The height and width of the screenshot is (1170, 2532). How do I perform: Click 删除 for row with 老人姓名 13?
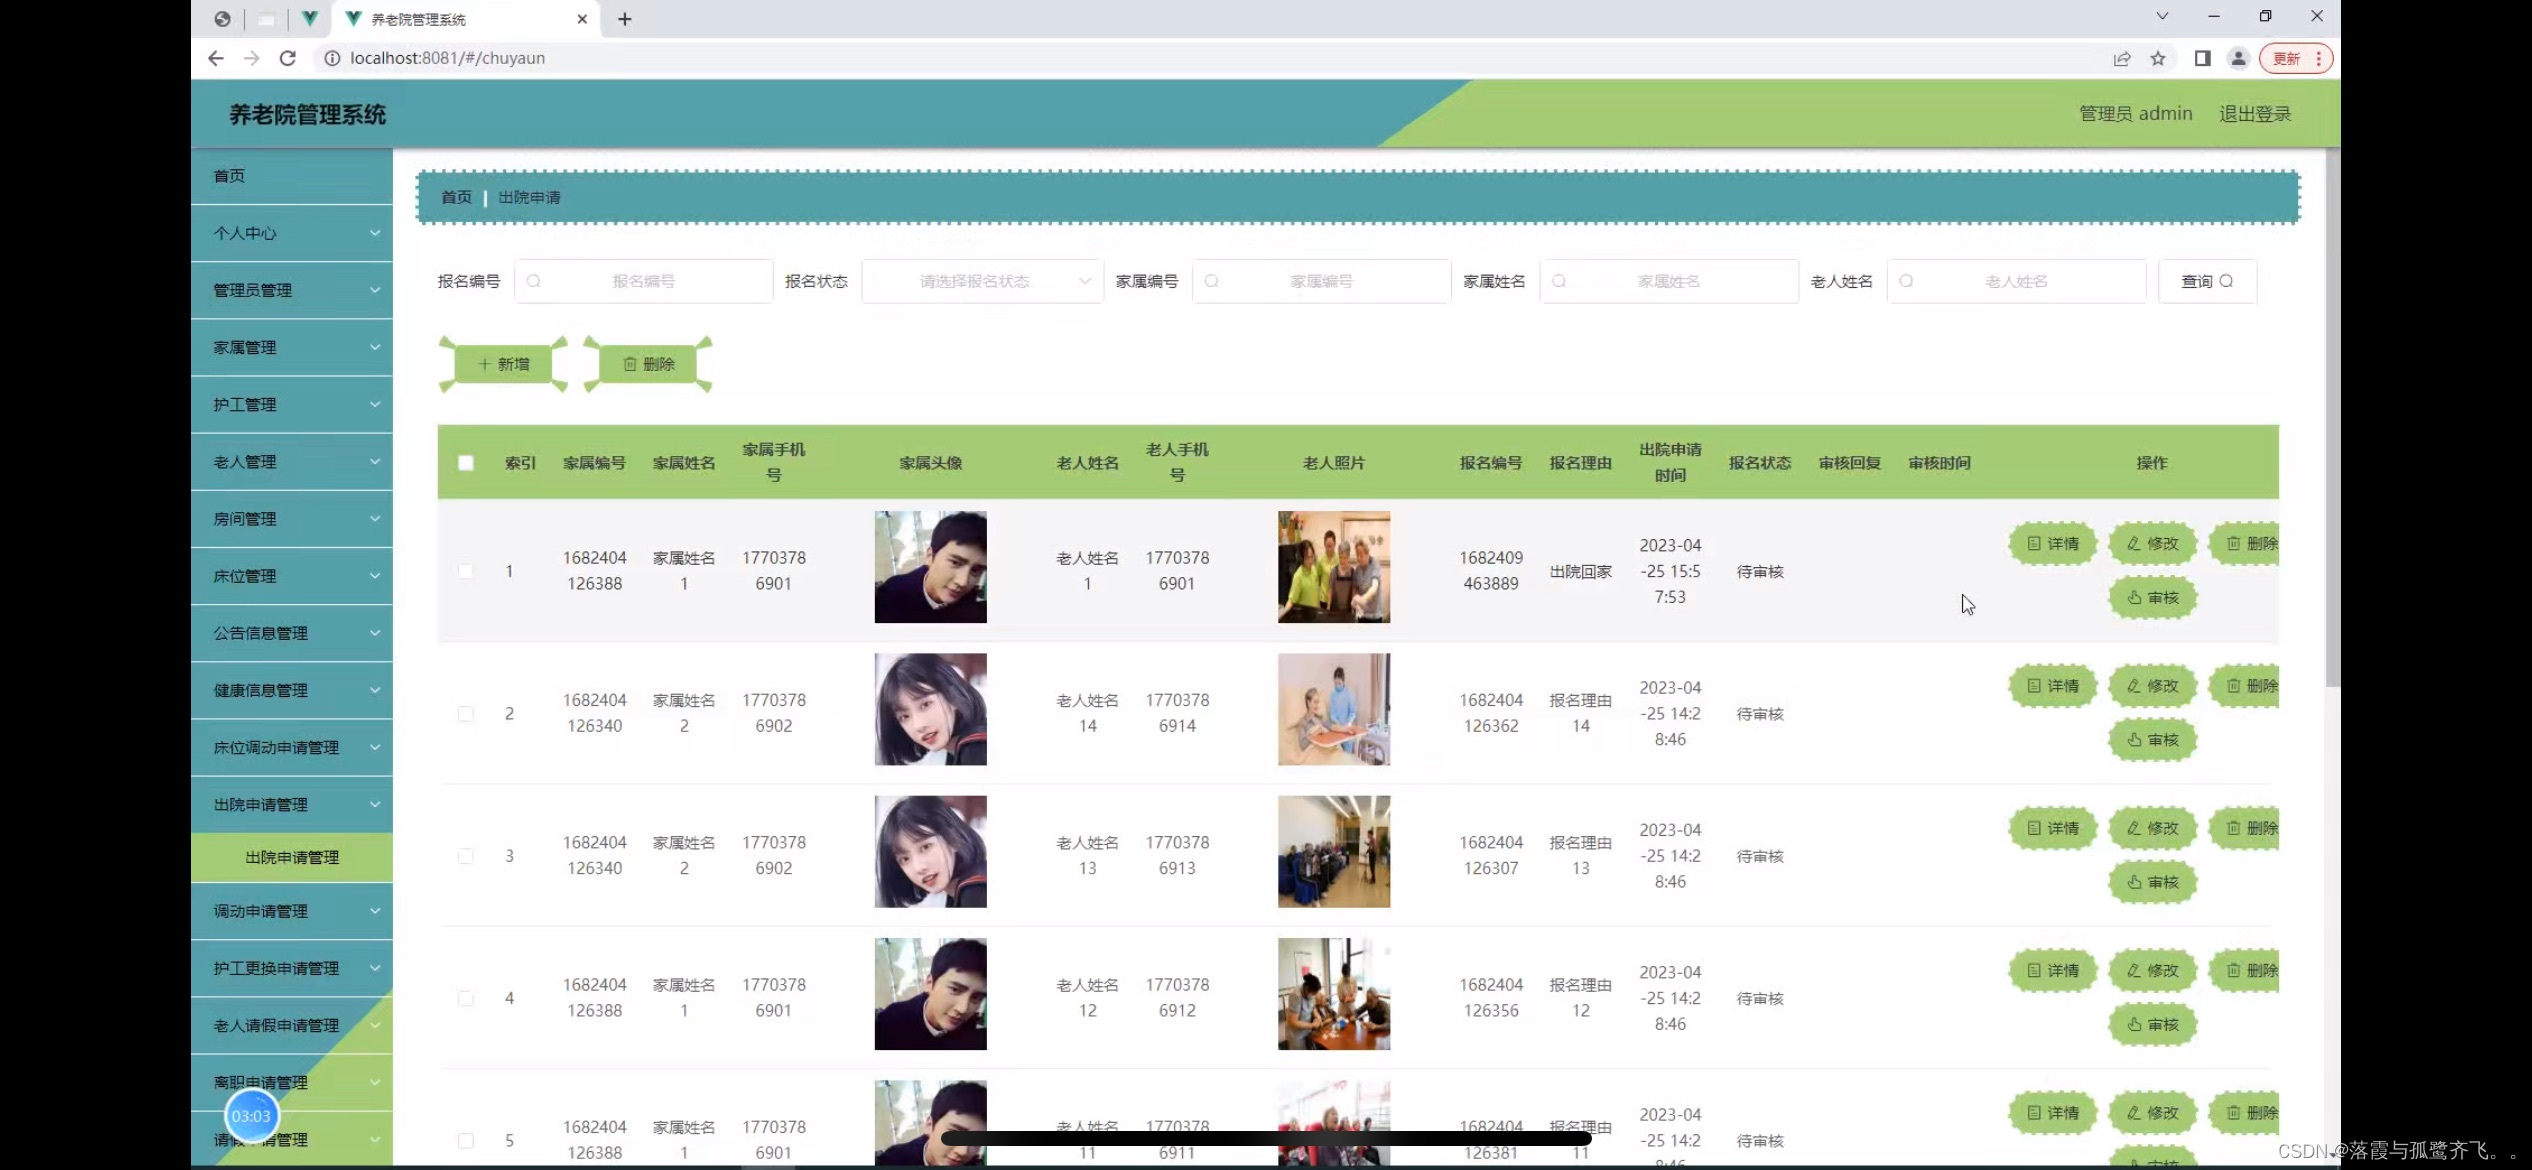pos(2246,828)
